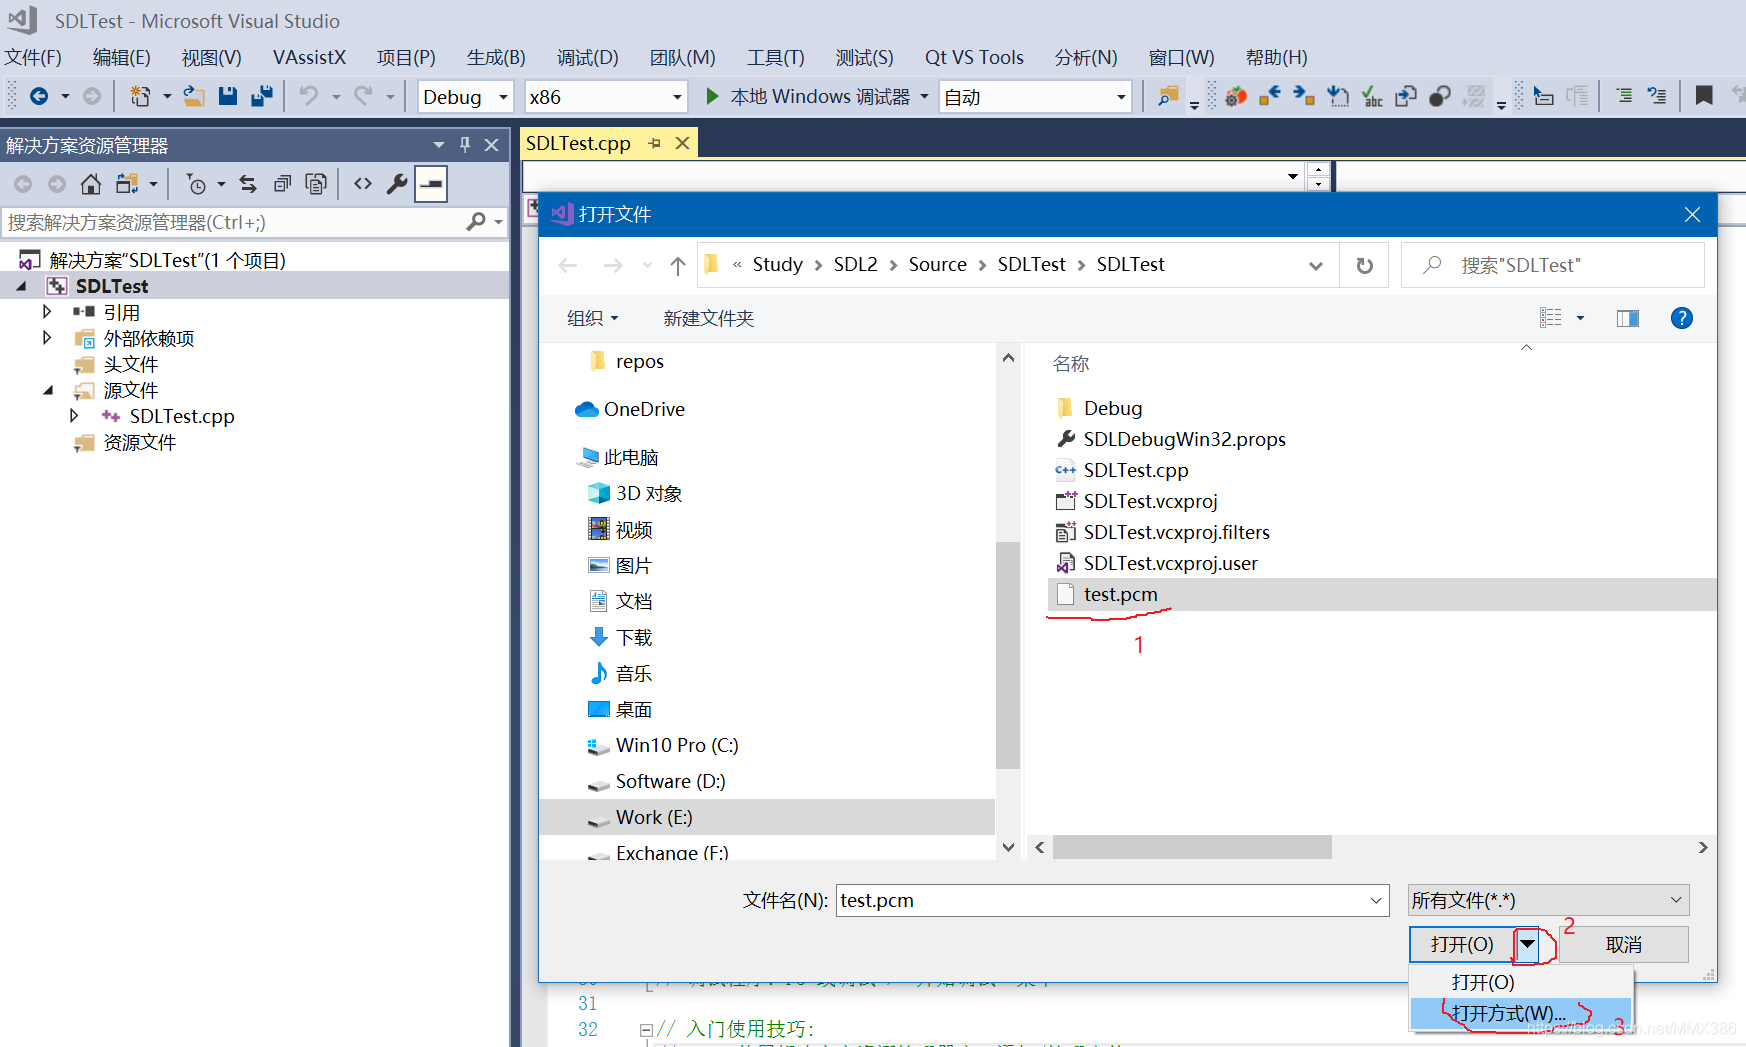Toggle auto-hide pin of Solution Explorer panel
The height and width of the screenshot is (1047, 1746).
[465, 145]
